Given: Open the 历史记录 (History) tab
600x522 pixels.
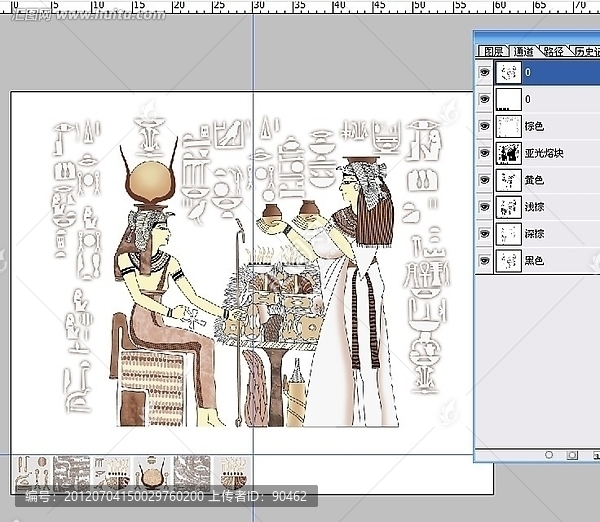Looking at the screenshot, I should pos(586,51).
